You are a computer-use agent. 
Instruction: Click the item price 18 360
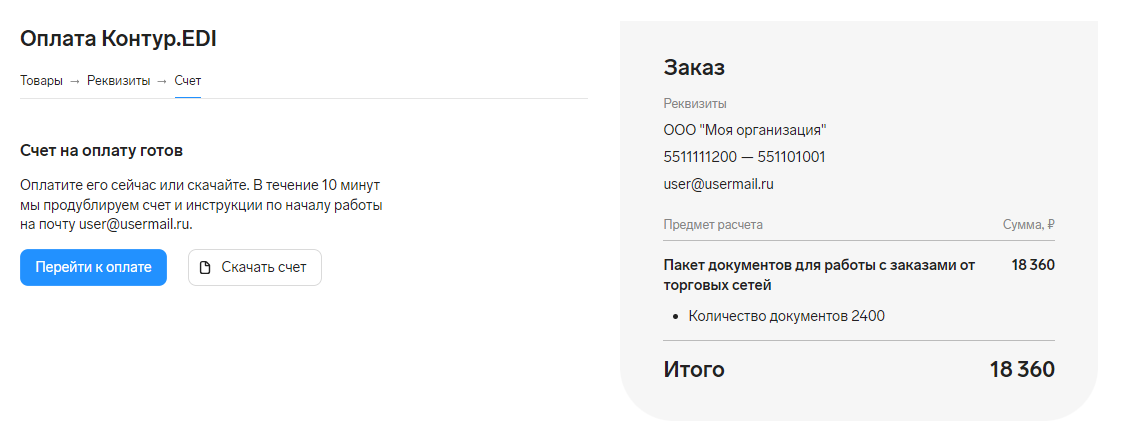click(x=1033, y=266)
